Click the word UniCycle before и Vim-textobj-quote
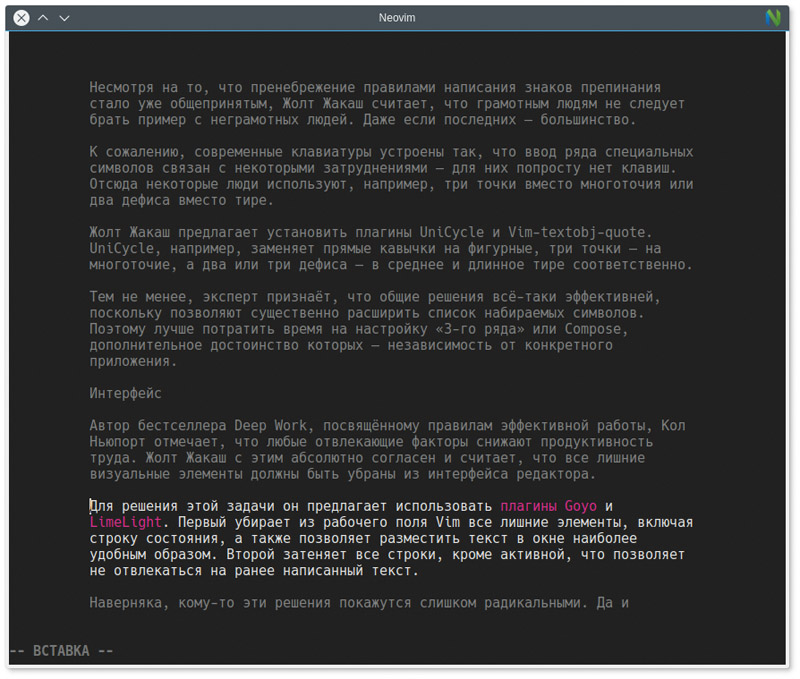800x679 pixels. pyautogui.click(x=452, y=232)
